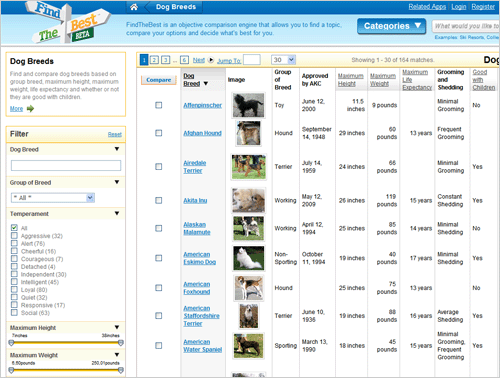The height and width of the screenshot is (378, 500).
Task: Collapse the Temperament filter section
Action: tap(117, 213)
